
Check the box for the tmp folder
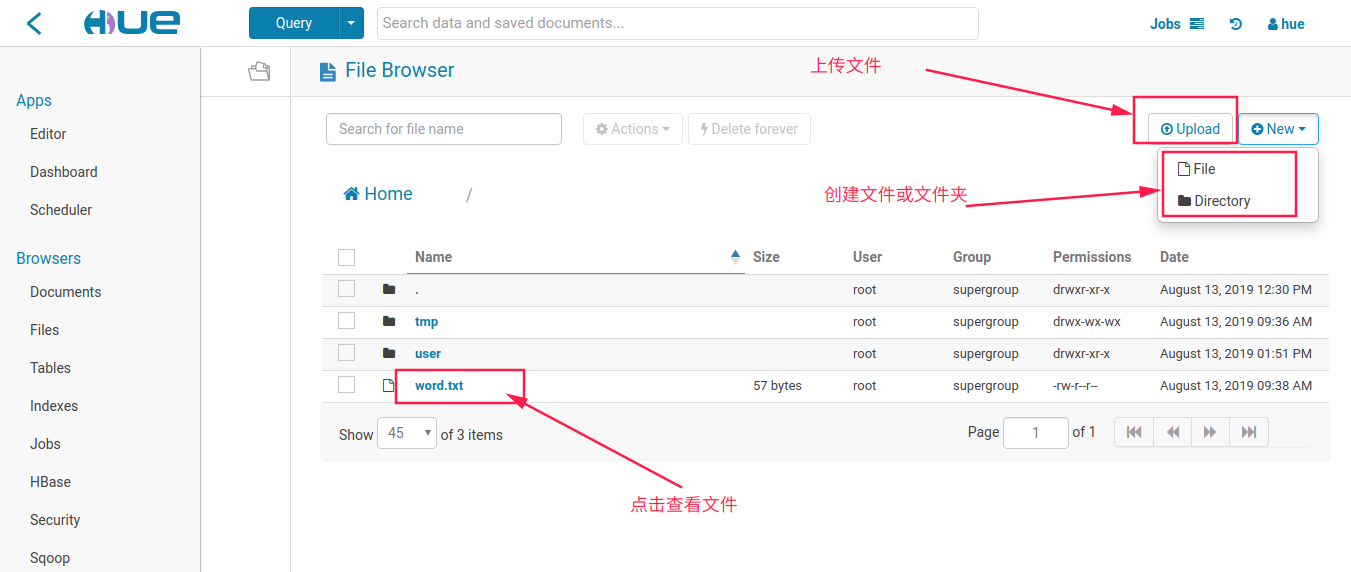click(x=347, y=321)
